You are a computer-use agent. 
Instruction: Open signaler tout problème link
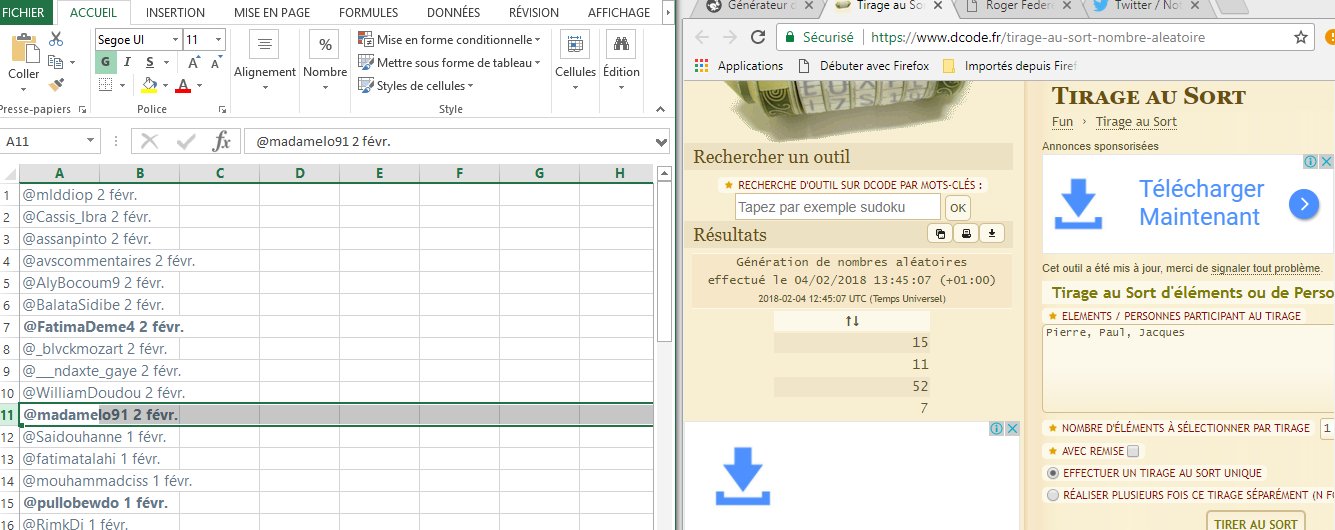tap(1266, 269)
